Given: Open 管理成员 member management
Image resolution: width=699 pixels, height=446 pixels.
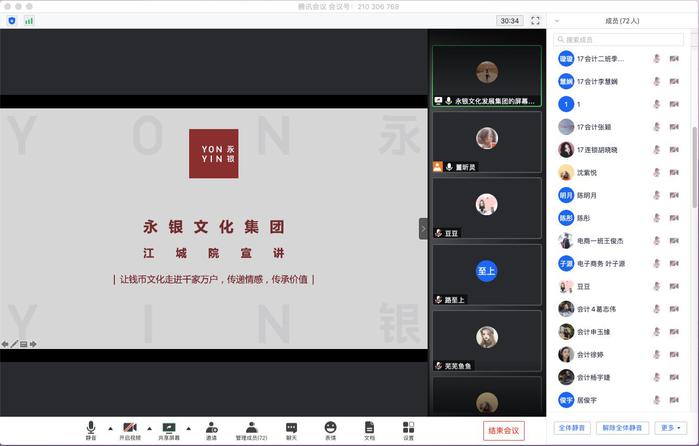Looking at the screenshot, I should click(251, 430).
